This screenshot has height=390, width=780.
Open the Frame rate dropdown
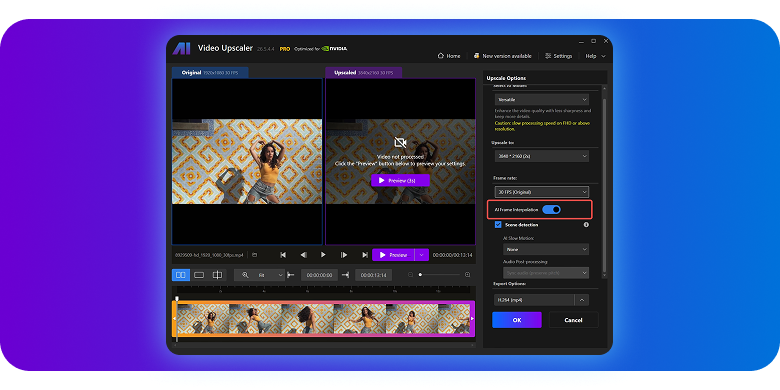pos(542,192)
